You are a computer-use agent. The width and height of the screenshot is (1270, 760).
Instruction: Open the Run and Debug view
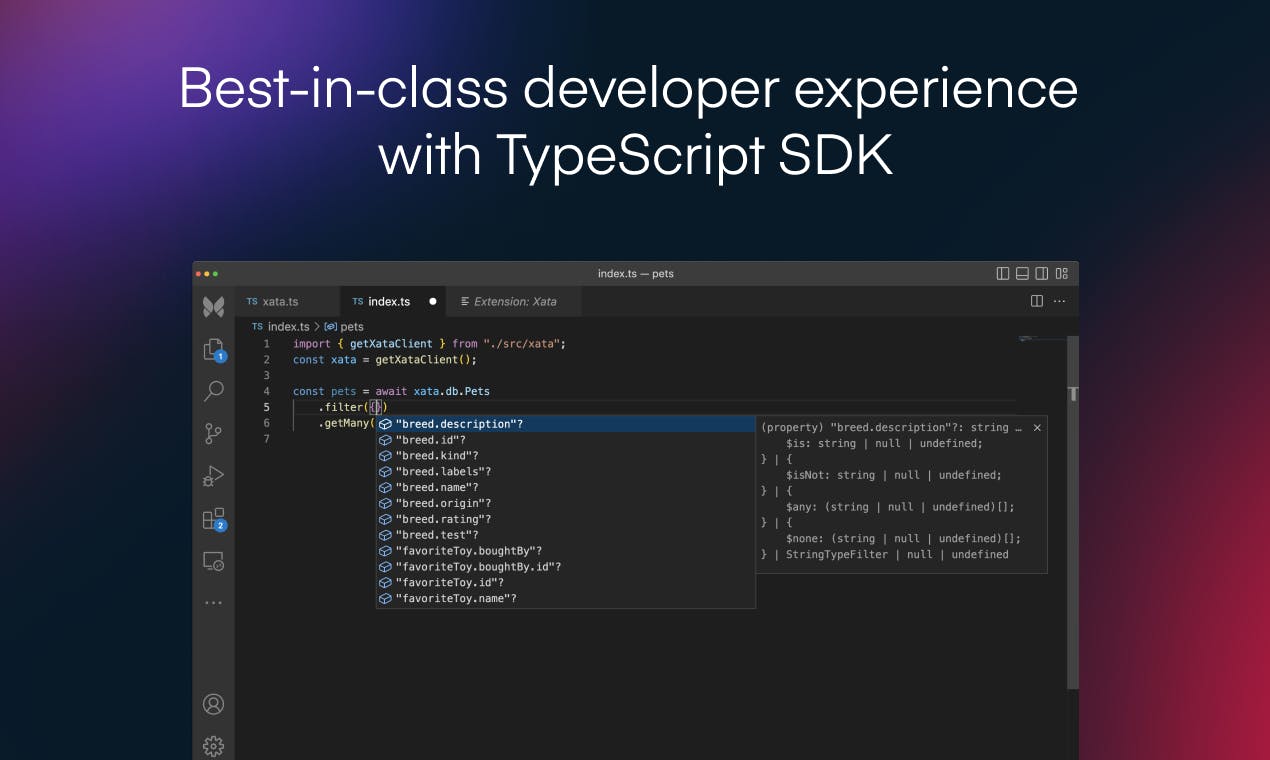[213, 476]
